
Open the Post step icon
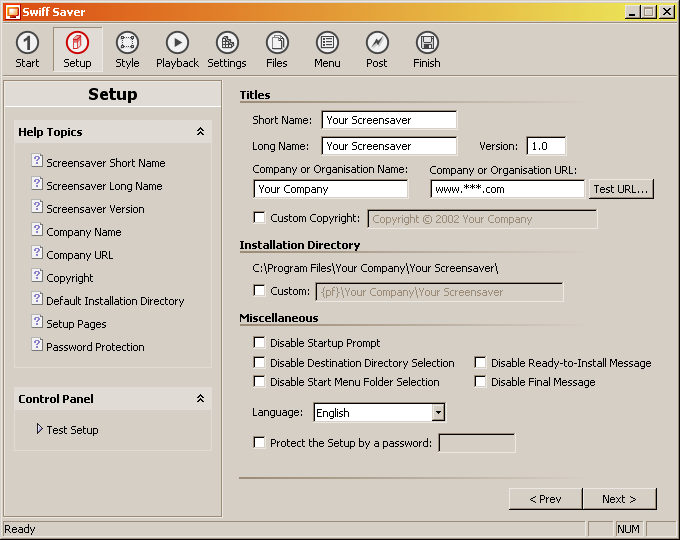tap(377, 43)
